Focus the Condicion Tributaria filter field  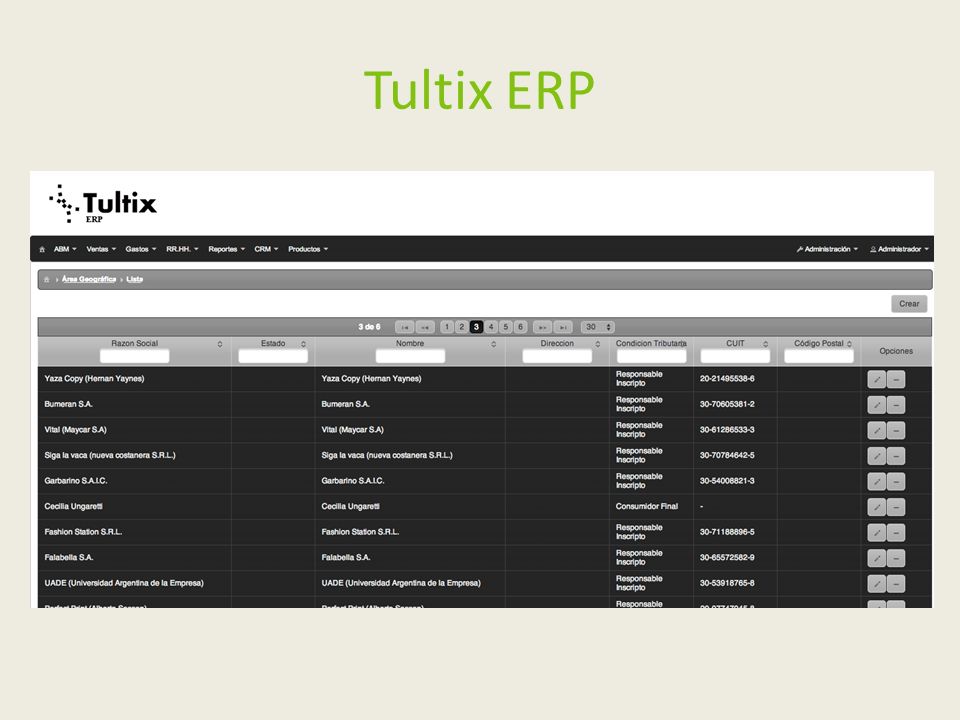[x=651, y=356]
